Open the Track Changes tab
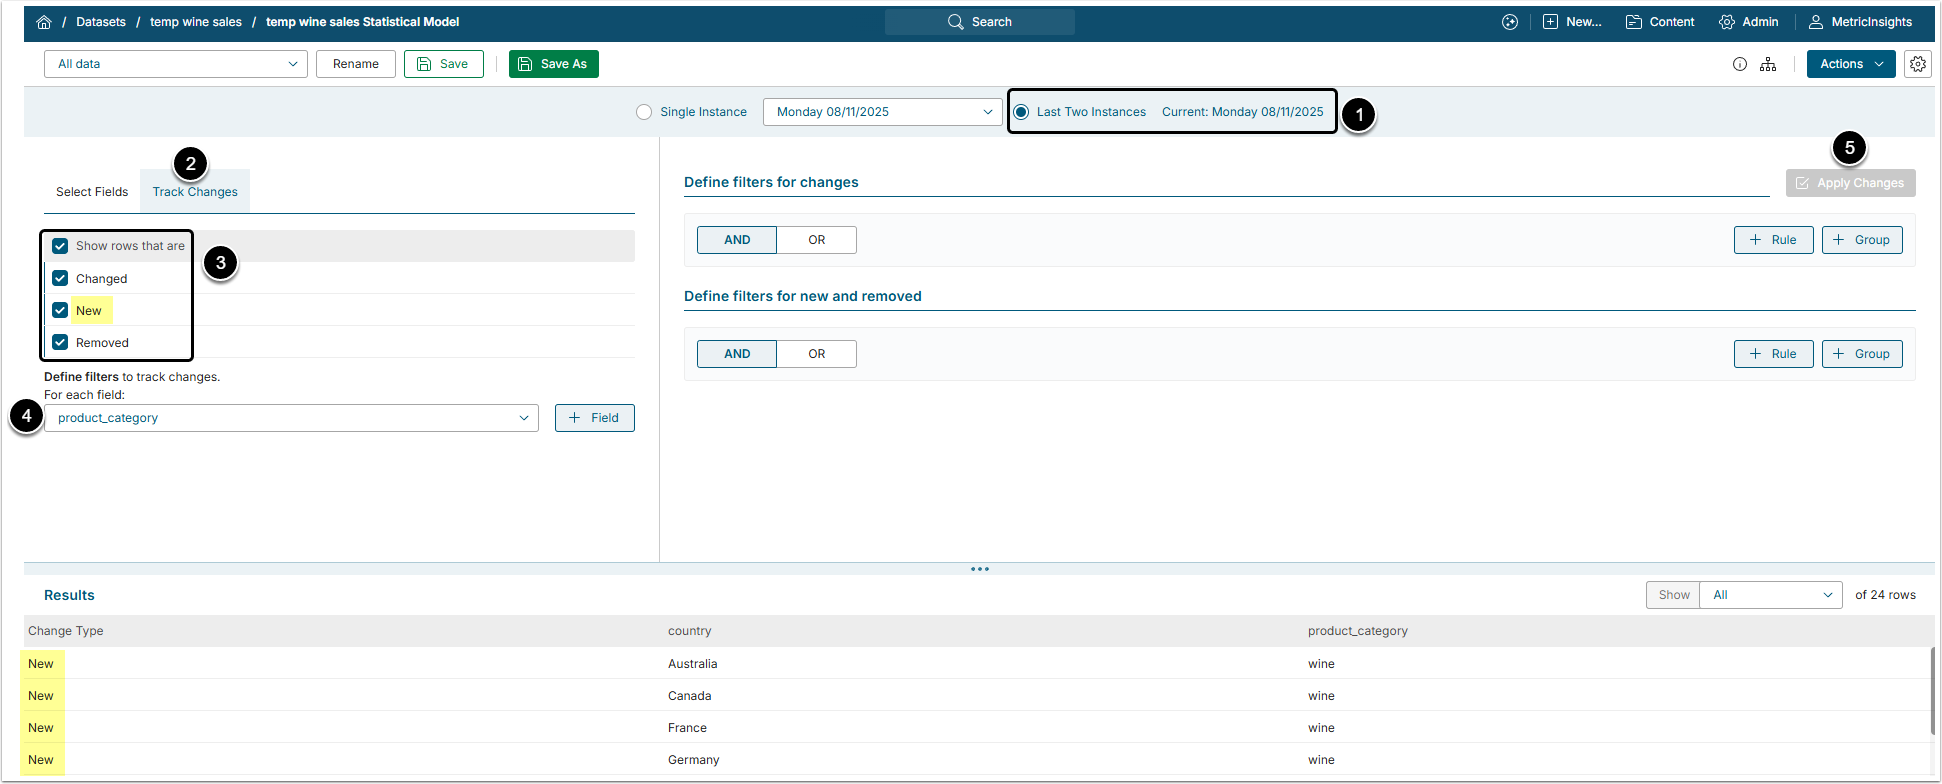Screen dimensions: 1942x784 pos(195,192)
